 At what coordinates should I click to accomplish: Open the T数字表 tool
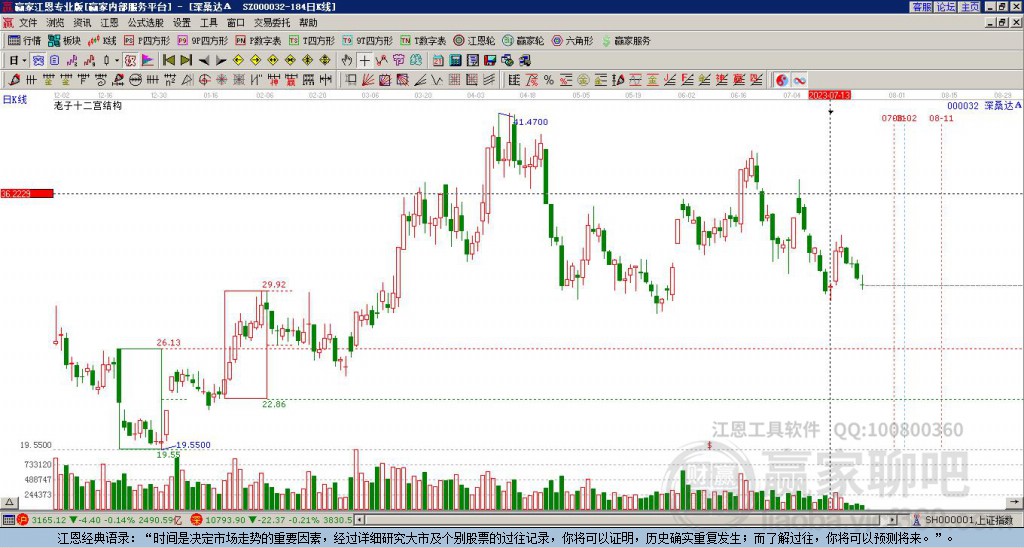(x=423, y=40)
